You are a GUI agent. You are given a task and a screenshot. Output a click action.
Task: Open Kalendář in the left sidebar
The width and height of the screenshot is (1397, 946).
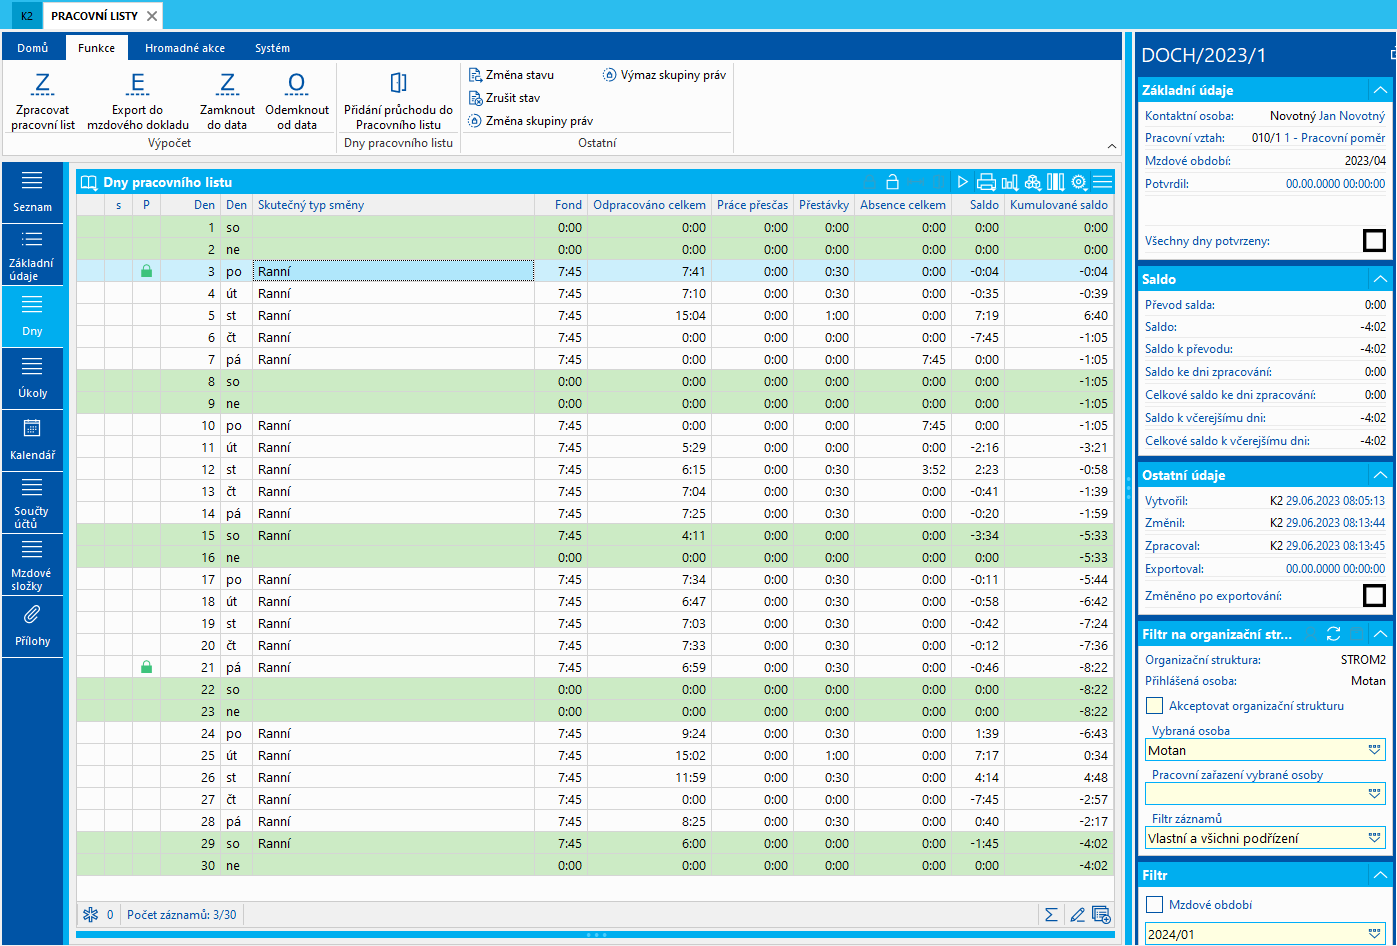pos(32,440)
